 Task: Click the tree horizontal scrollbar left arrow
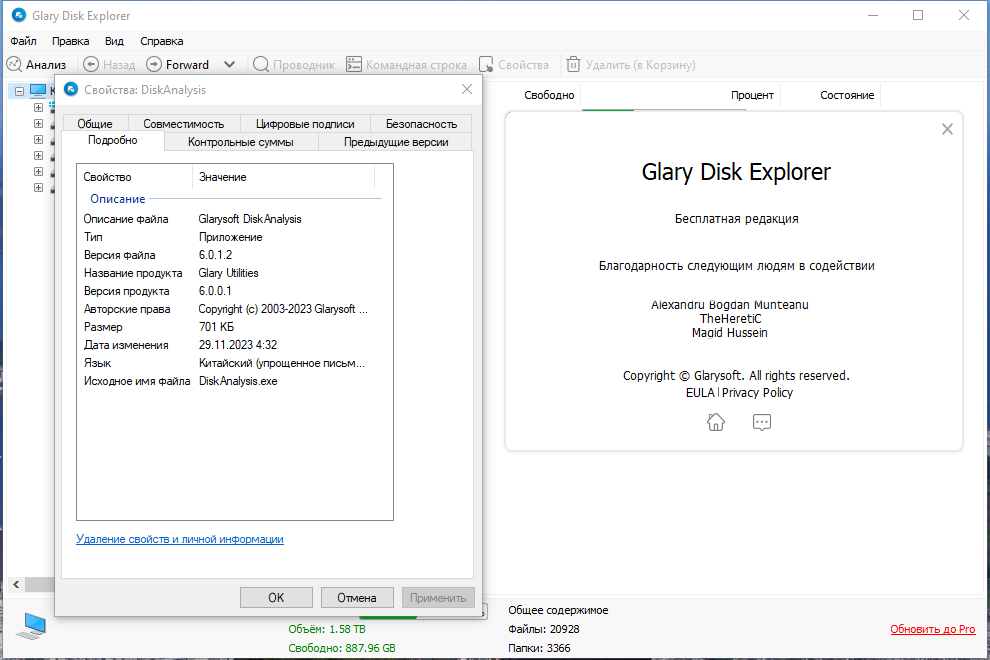[16, 584]
